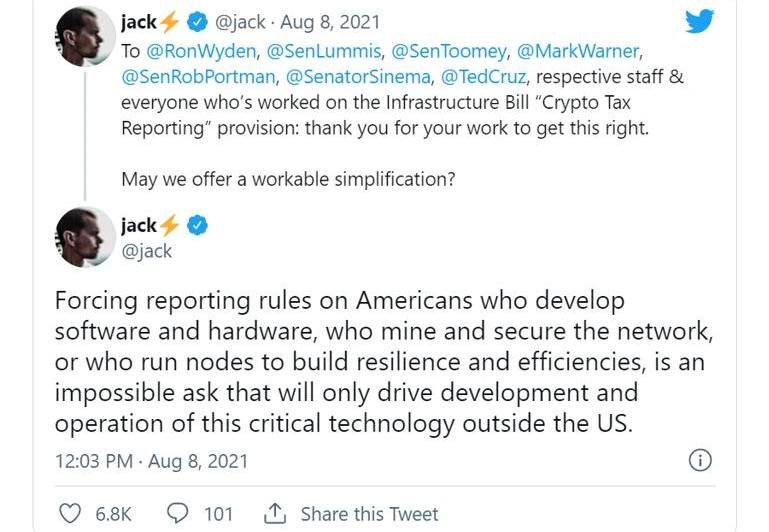Click the share arrow icon
This screenshot has width=769, height=532.
click(x=274, y=514)
